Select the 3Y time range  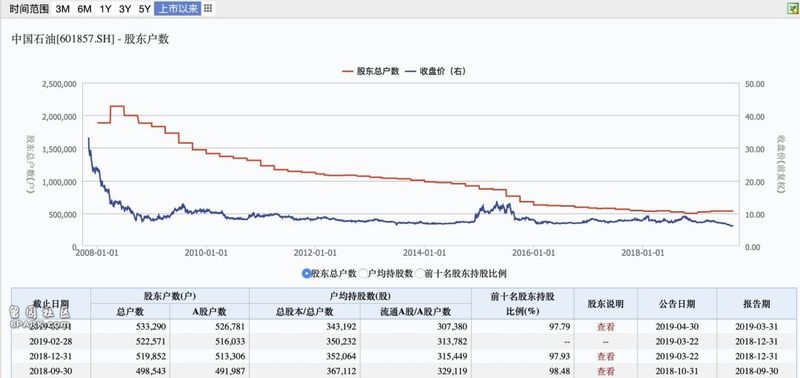tap(124, 9)
